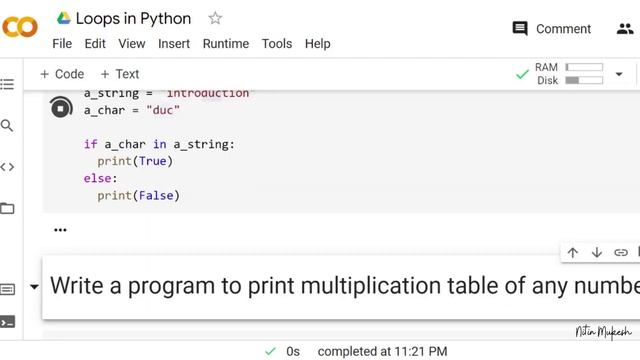Click the 'print(False)' code line
The width and height of the screenshot is (640, 360).
pyautogui.click(x=138, y=196)
